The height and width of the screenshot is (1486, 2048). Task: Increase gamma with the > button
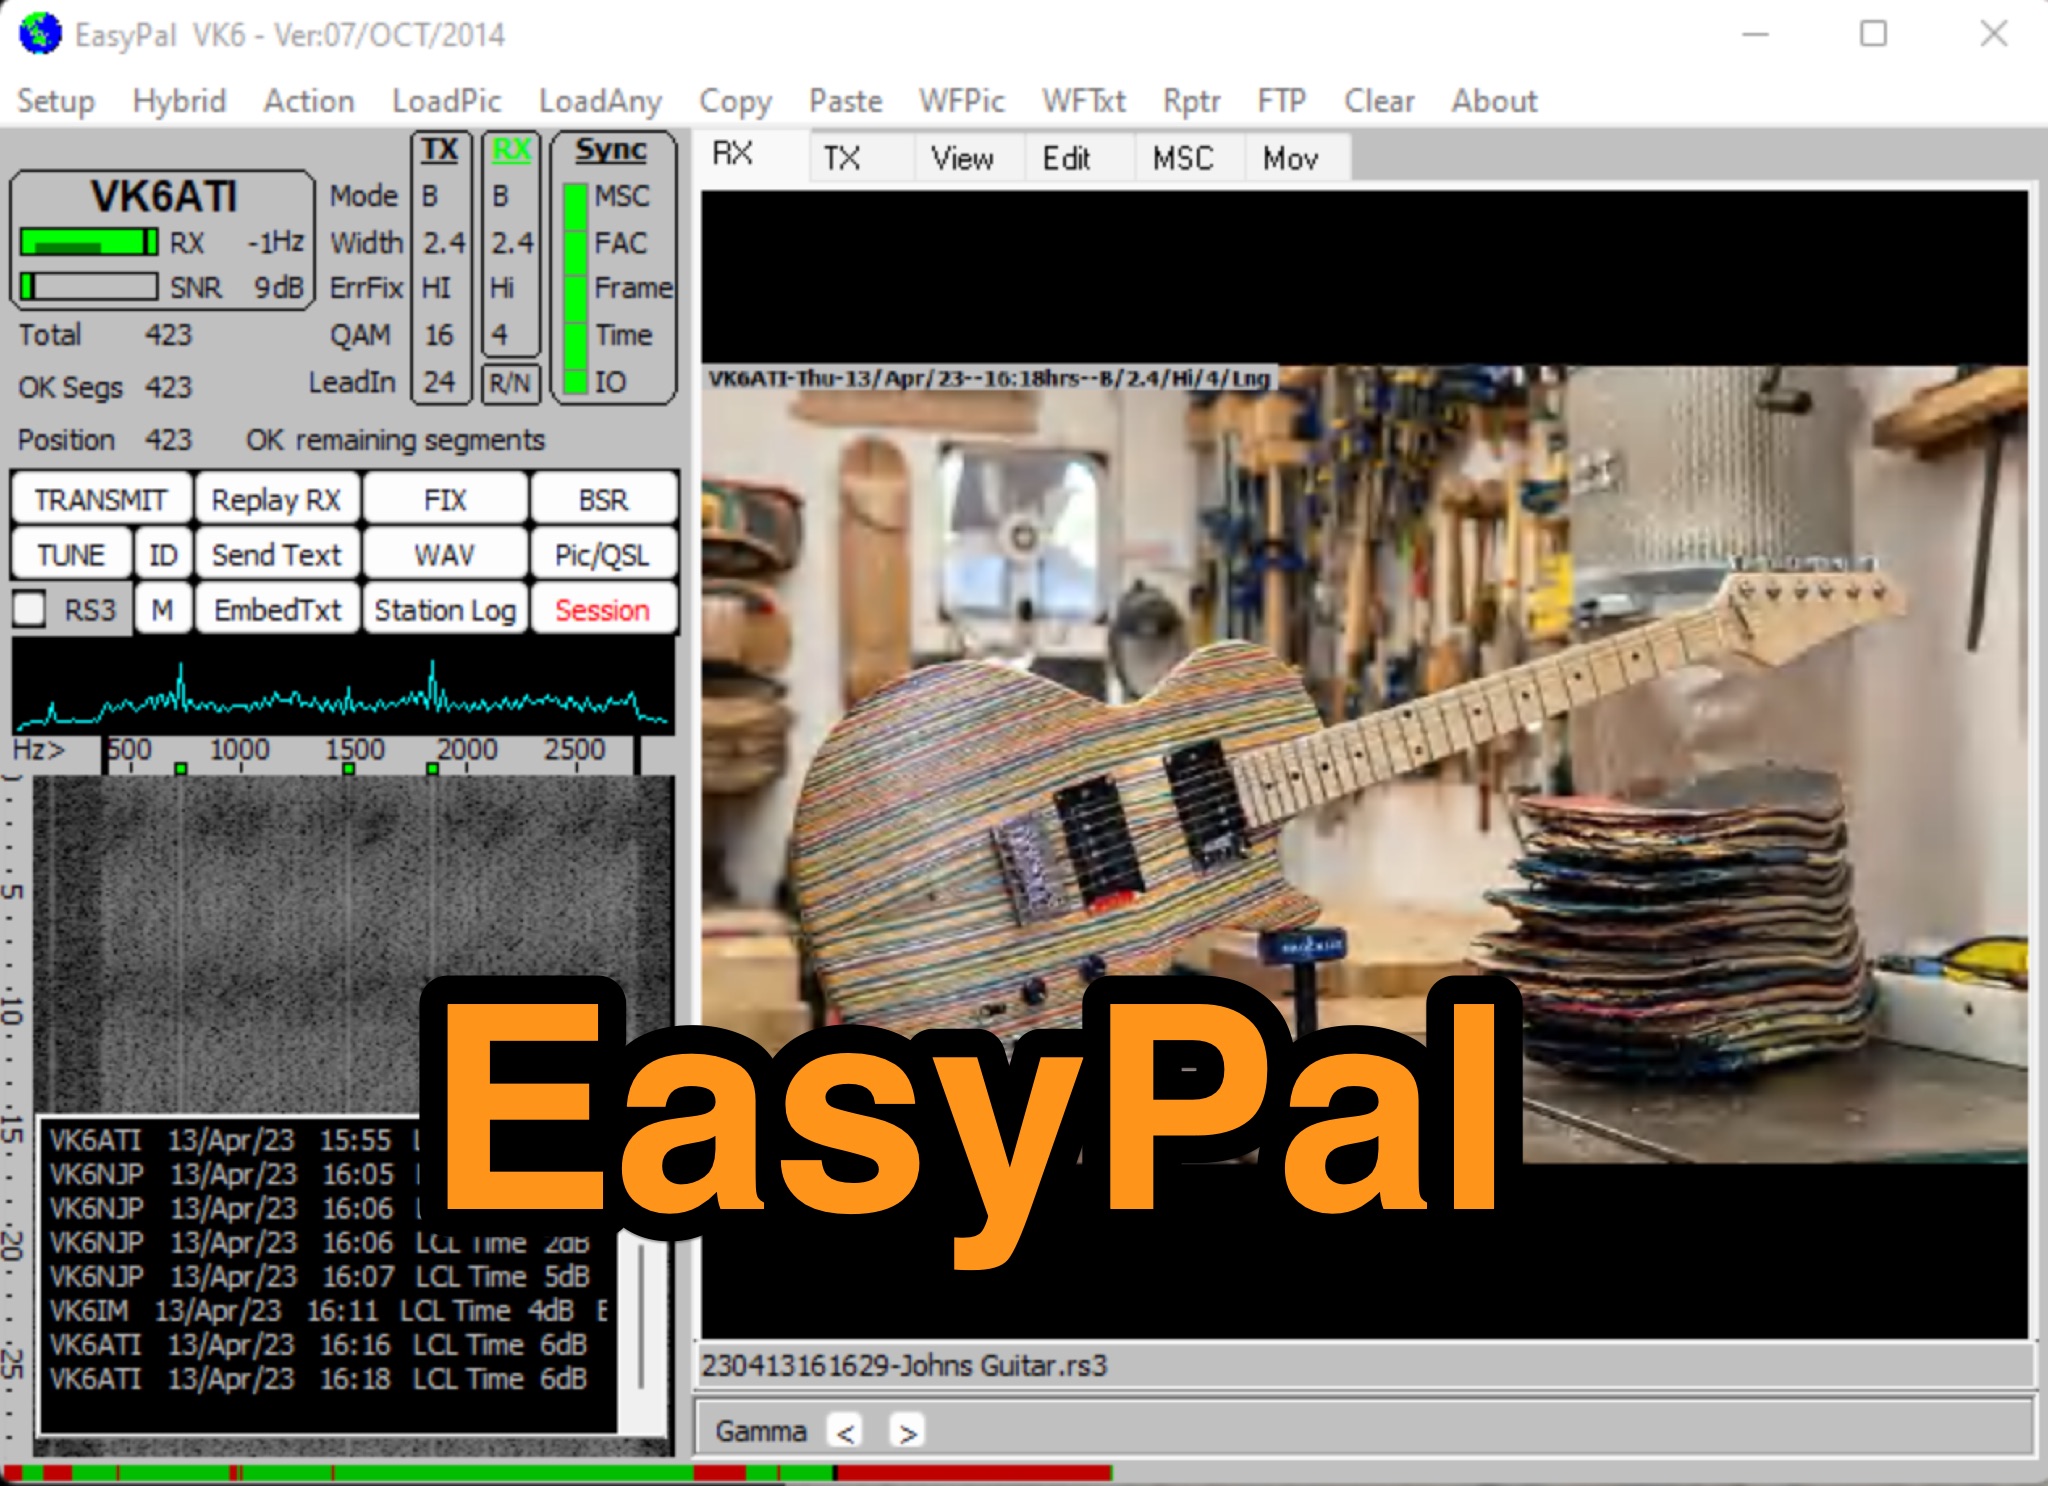pos(907,1432)
